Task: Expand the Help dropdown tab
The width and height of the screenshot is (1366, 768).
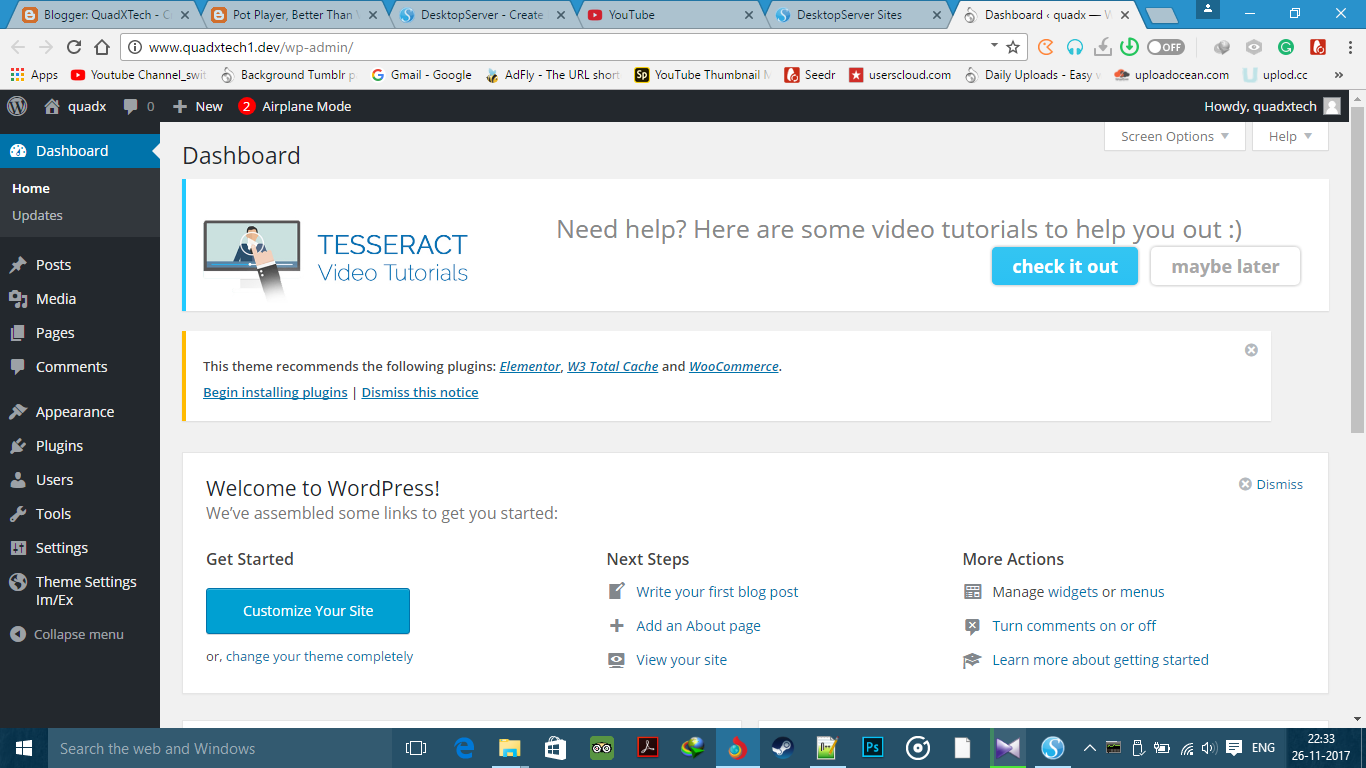Action: (1290, 137)
